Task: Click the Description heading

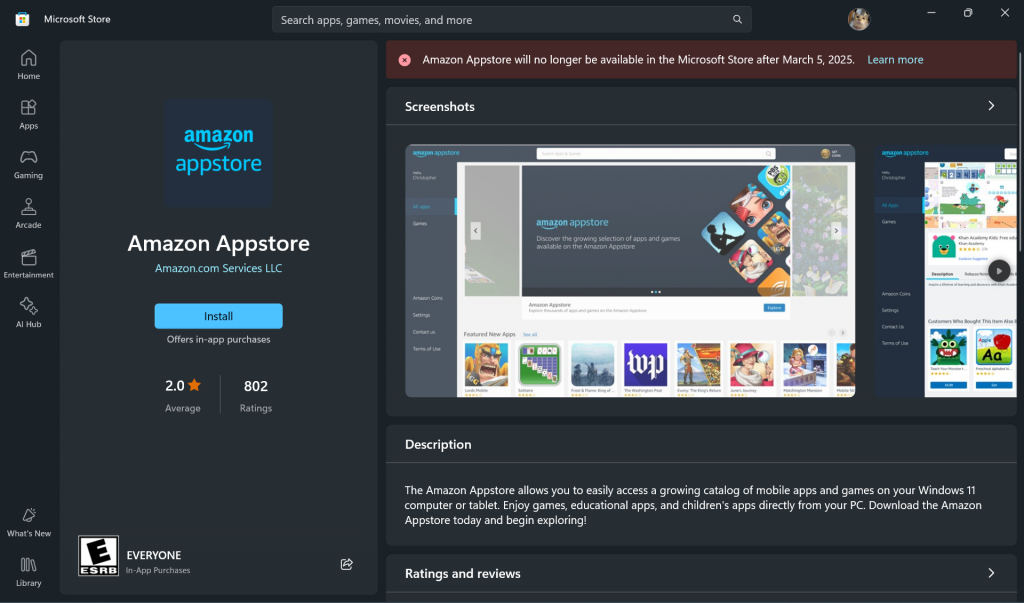Action: click(438, 444)
